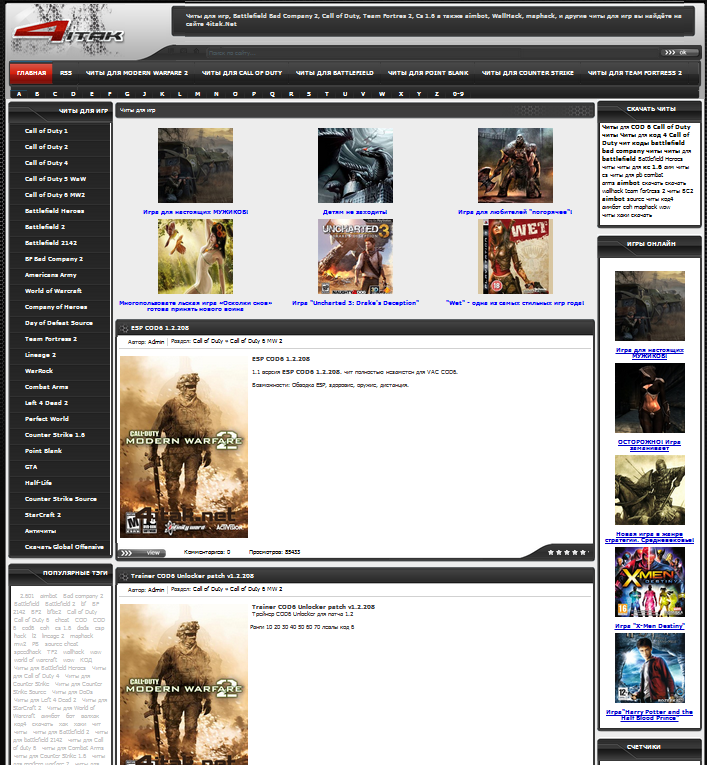Open Counter Strike 1.6 category

(59, 435)
